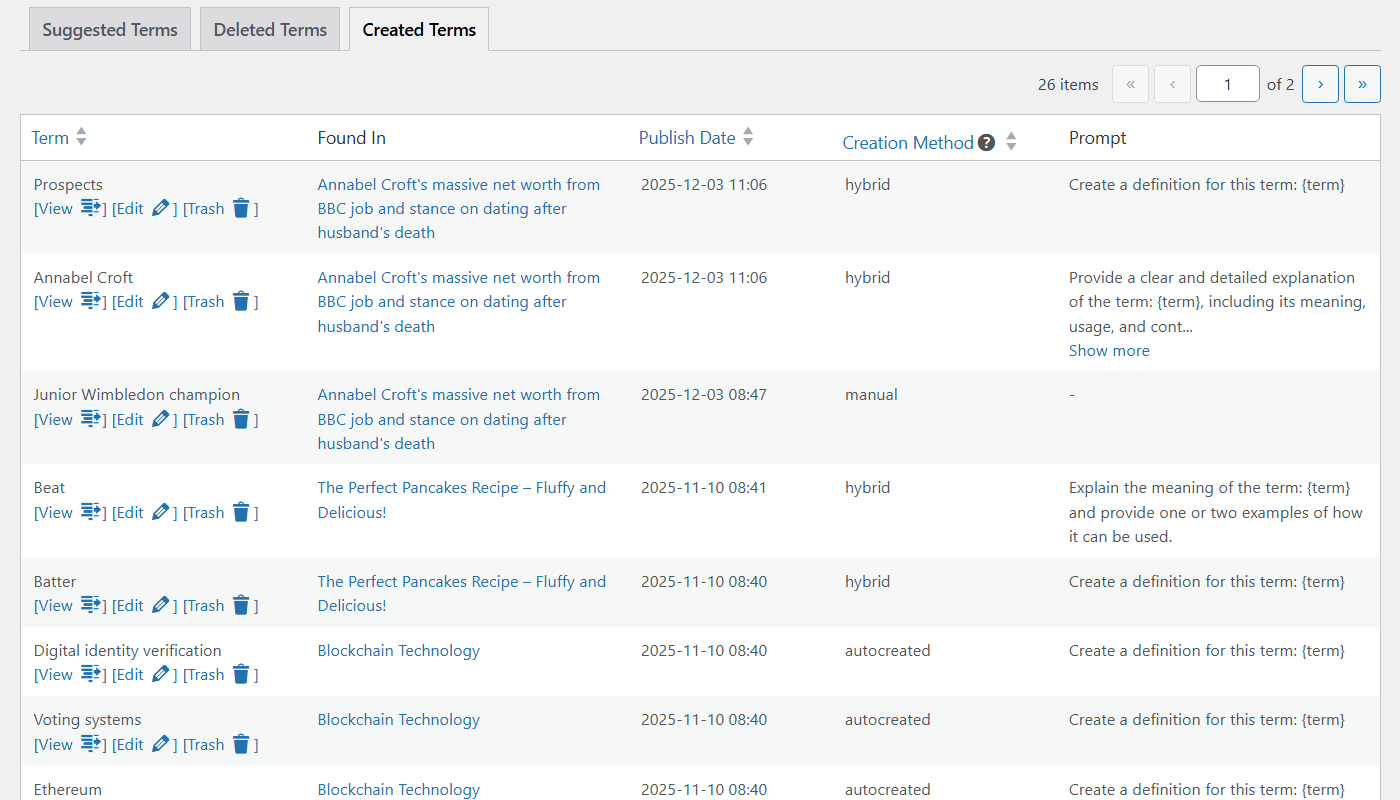Jump to the last page of terms
This screenshot has width=1400, height=800.
[1362, 84]
